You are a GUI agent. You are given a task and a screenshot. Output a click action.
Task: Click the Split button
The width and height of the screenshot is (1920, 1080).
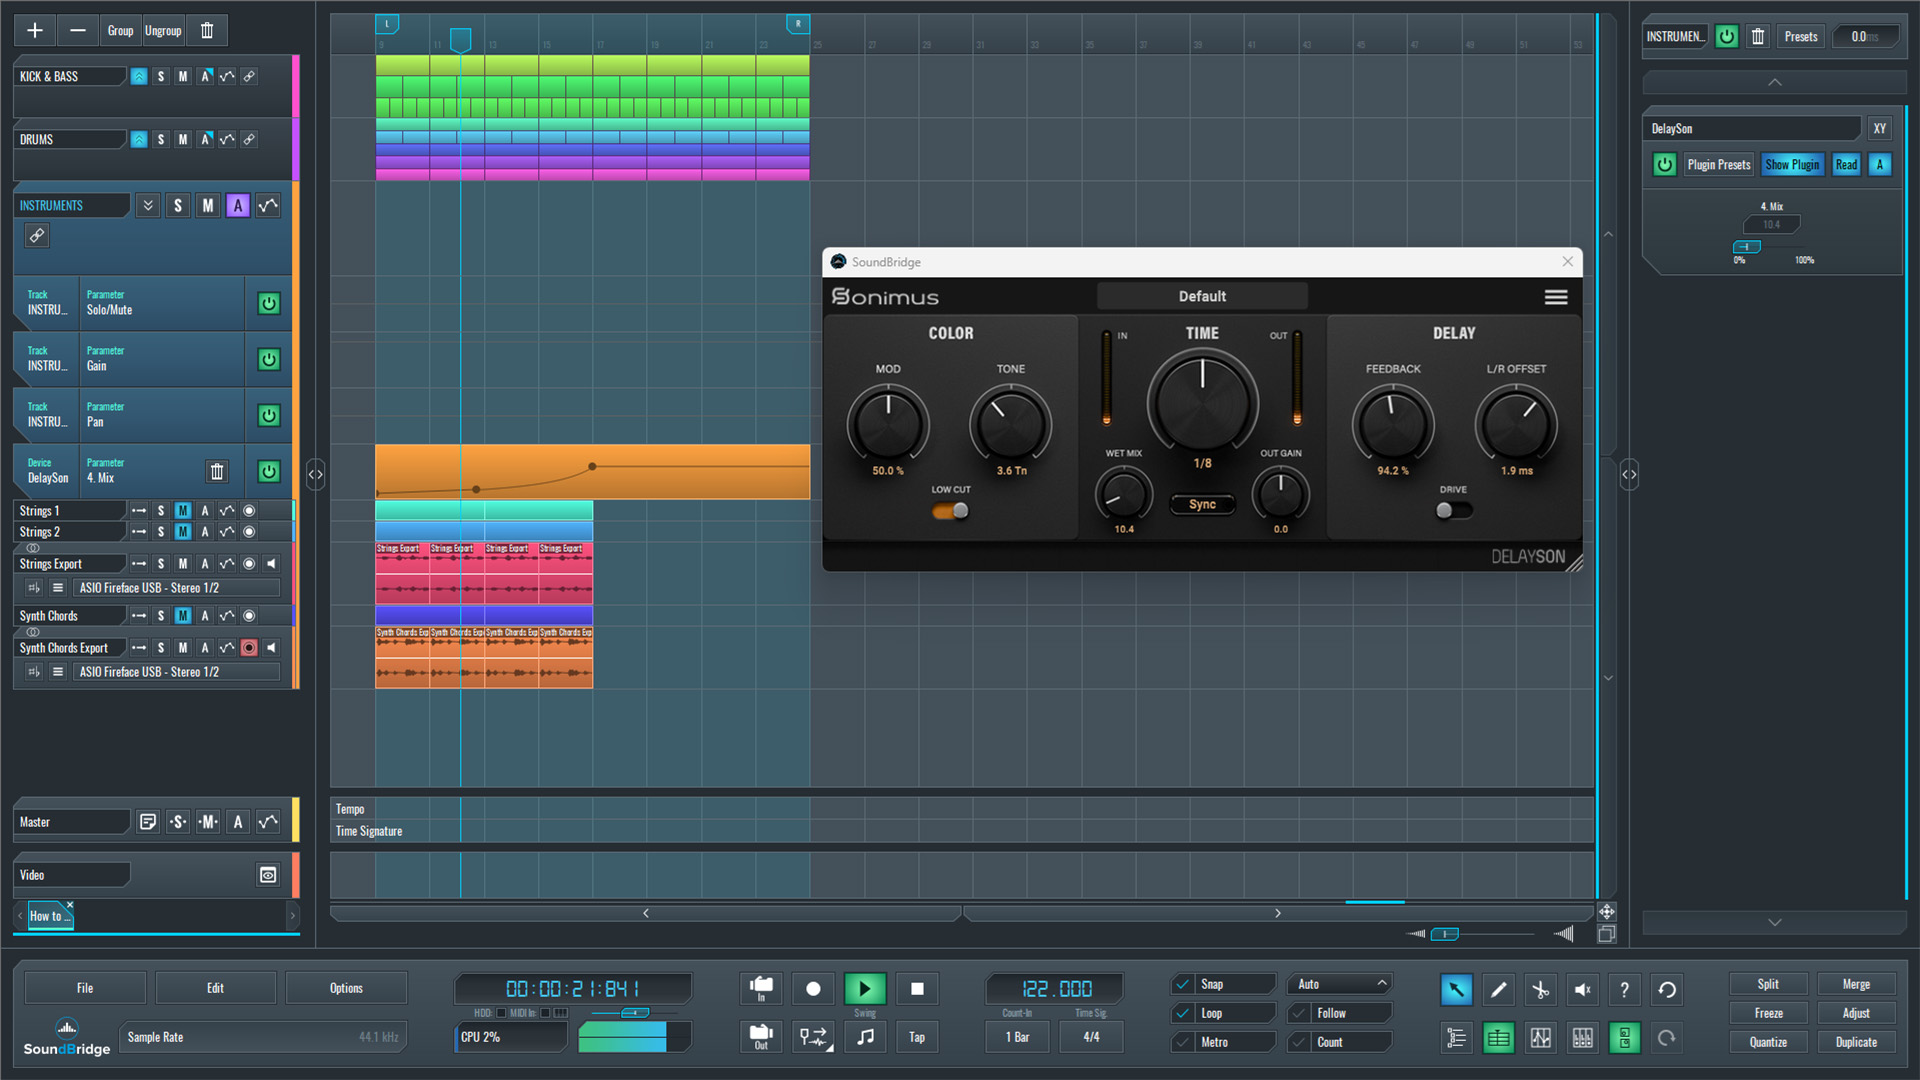pos(1768,984)
